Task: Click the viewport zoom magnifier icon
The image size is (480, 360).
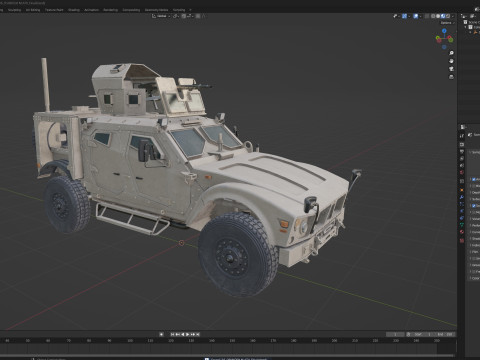Action: [451, 53]
